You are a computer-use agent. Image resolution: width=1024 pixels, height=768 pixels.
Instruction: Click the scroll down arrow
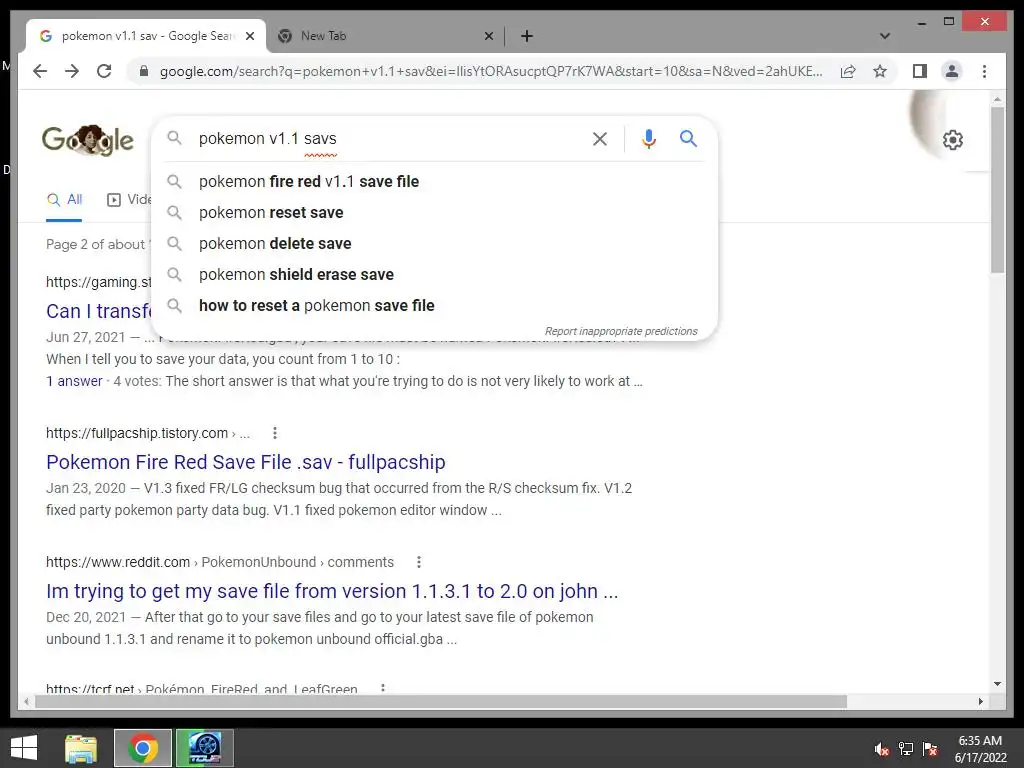(x=997, y=684)
